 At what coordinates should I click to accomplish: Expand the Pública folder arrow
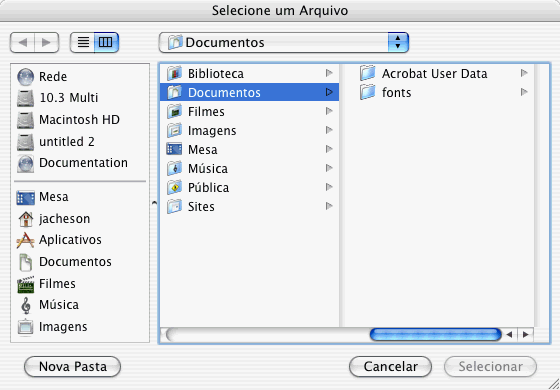click(x=329, y=187)
